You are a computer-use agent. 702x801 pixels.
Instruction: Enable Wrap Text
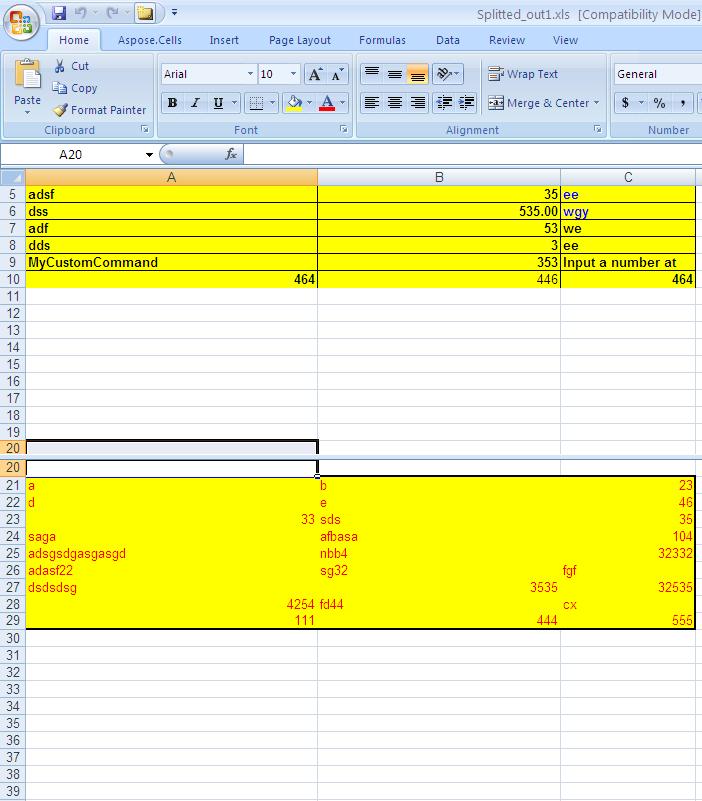(523, 74)
